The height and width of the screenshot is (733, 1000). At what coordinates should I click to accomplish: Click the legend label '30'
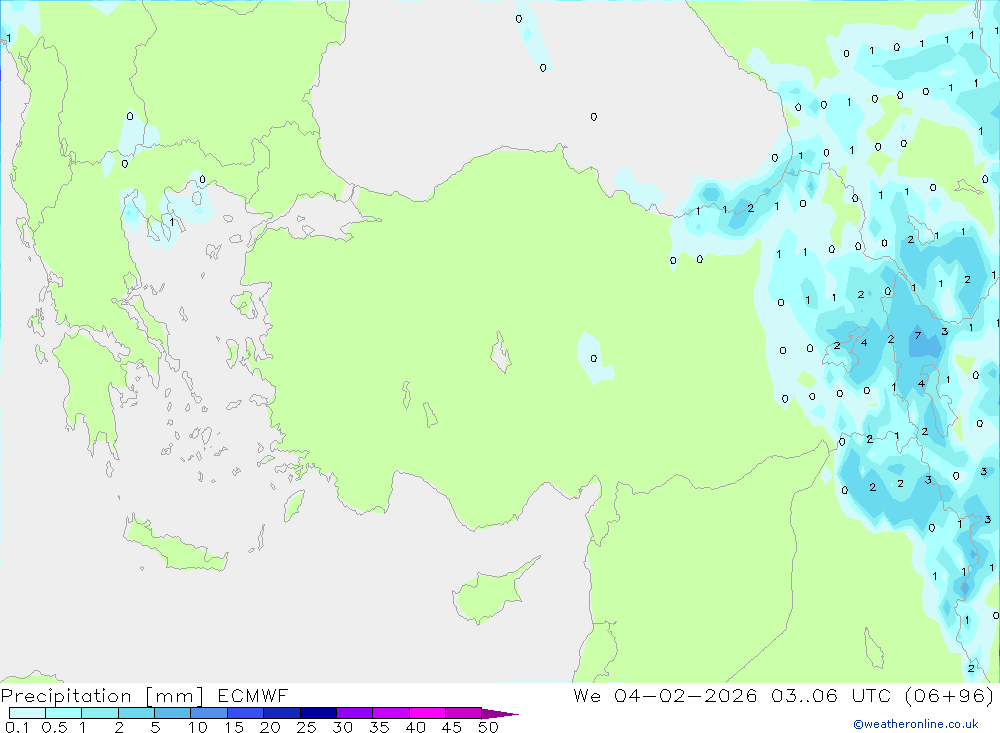point(343,727)
